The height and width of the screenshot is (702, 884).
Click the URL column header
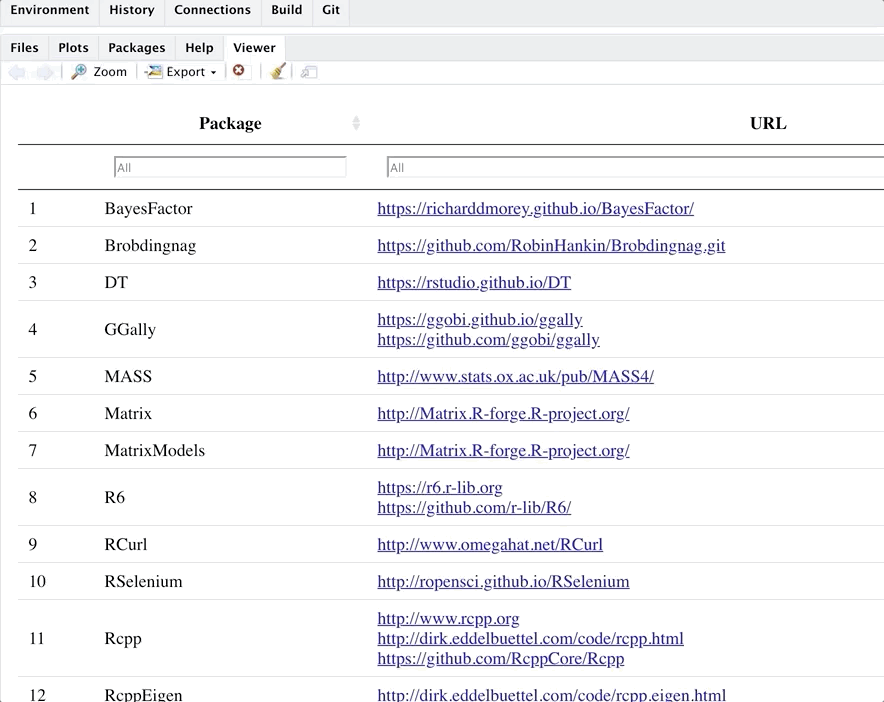pos(768,123)
